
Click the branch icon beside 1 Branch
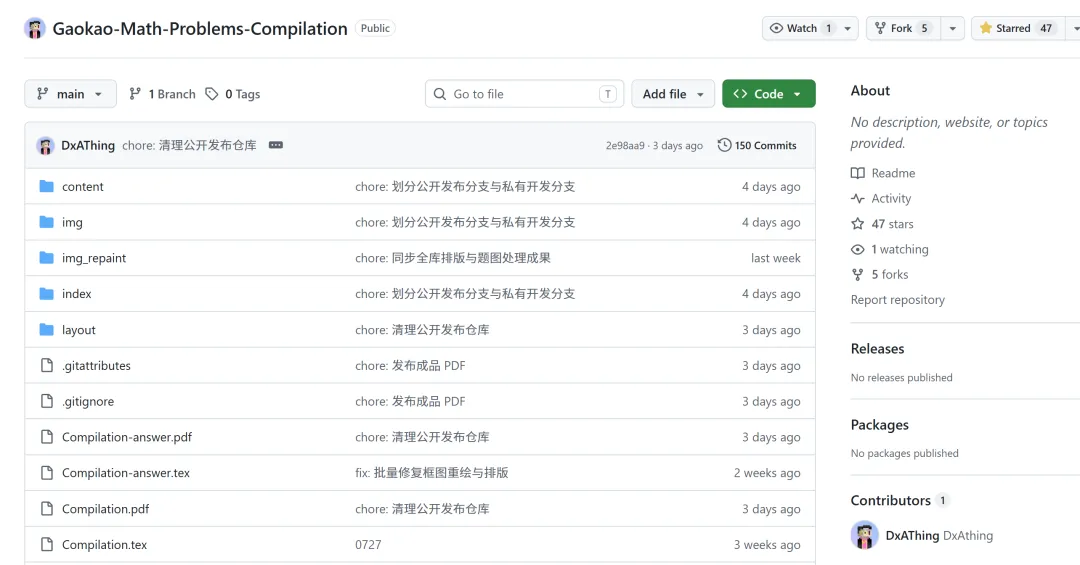coord(135,94)
